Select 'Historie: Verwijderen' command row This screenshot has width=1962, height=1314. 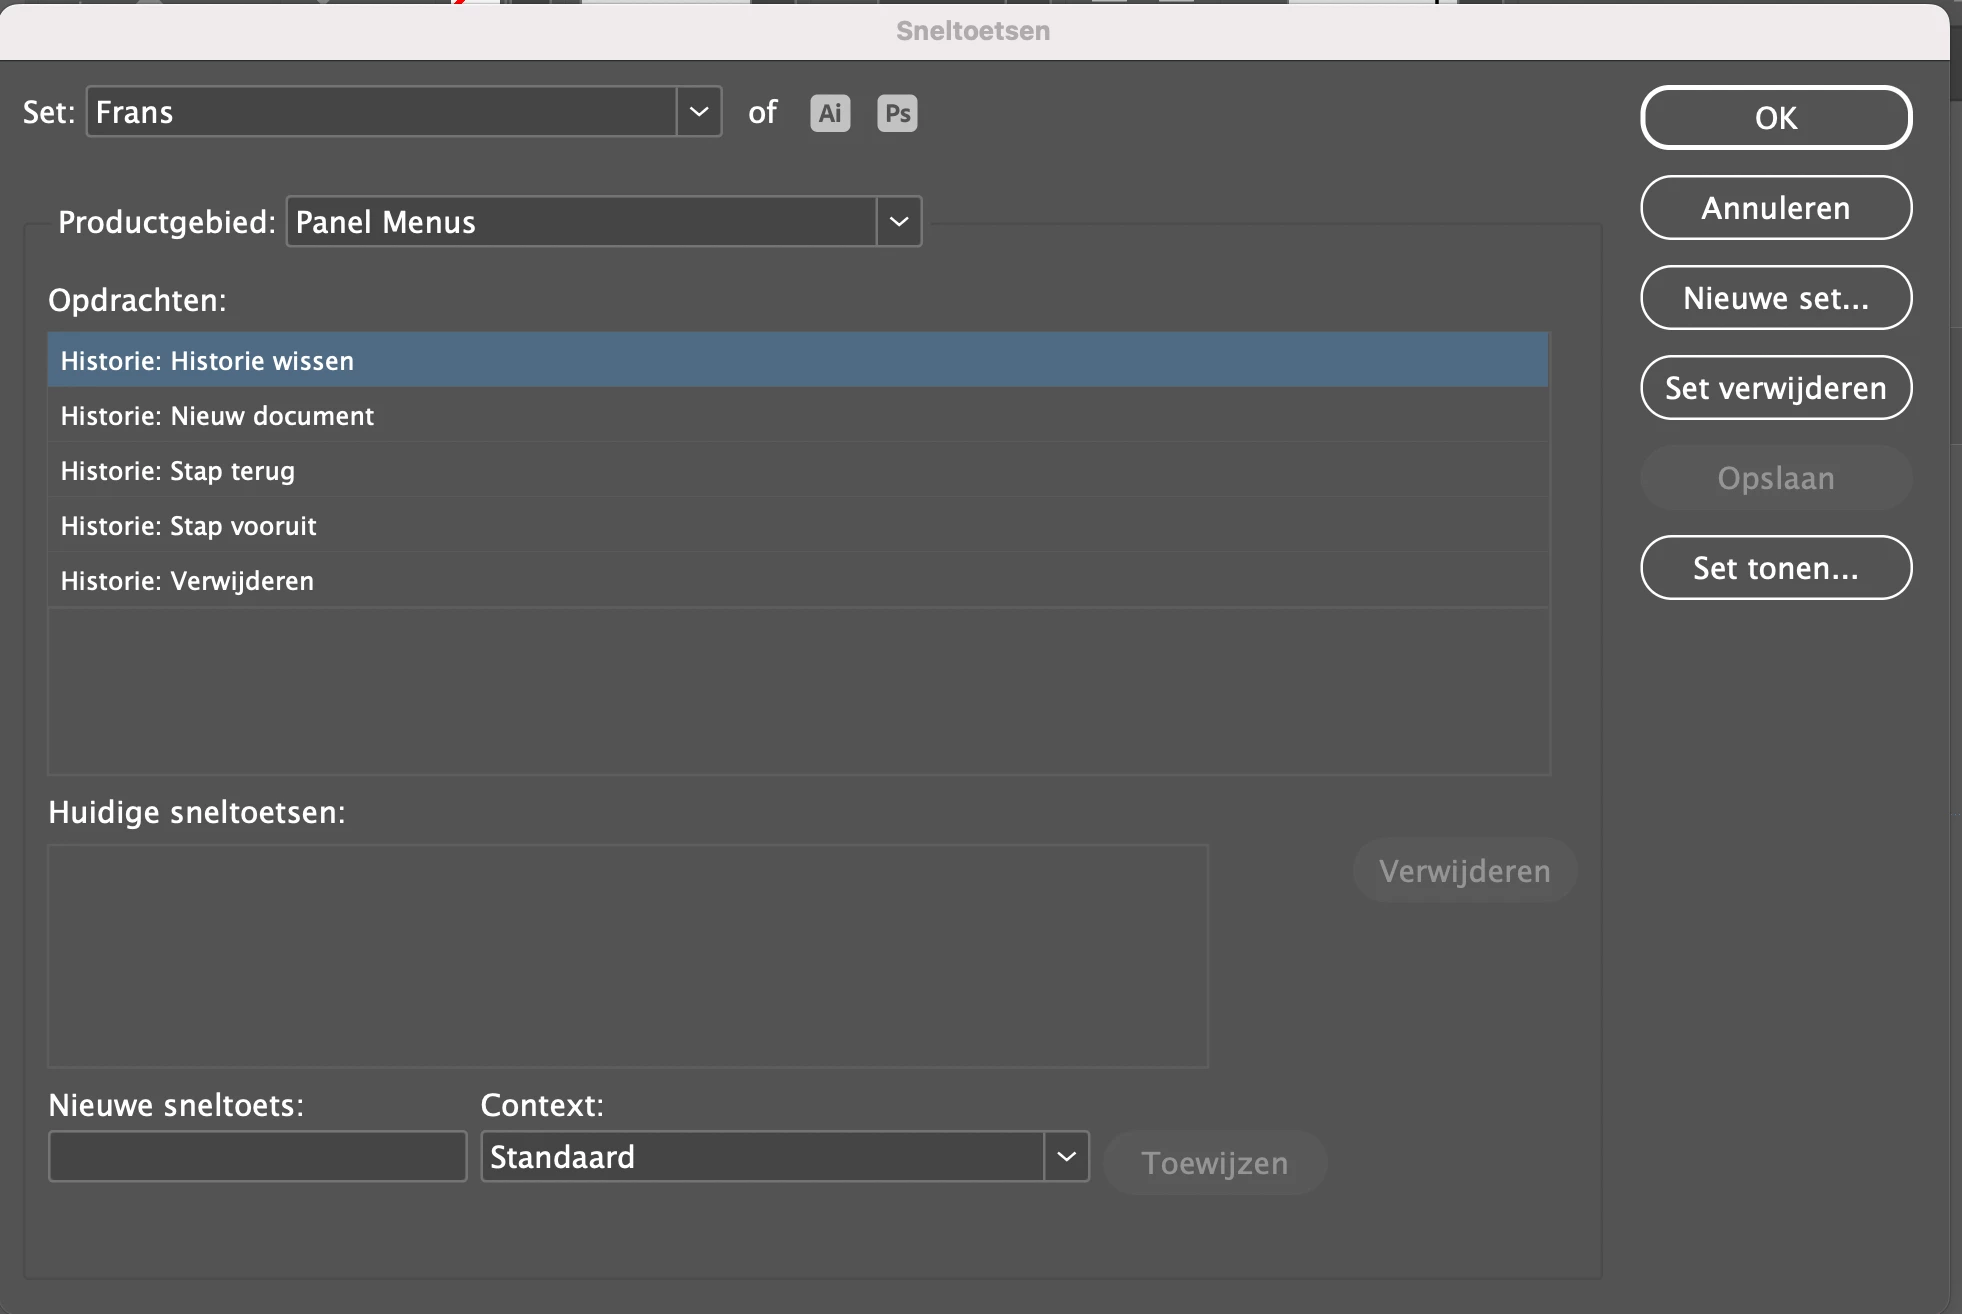[x=187, y=581]
